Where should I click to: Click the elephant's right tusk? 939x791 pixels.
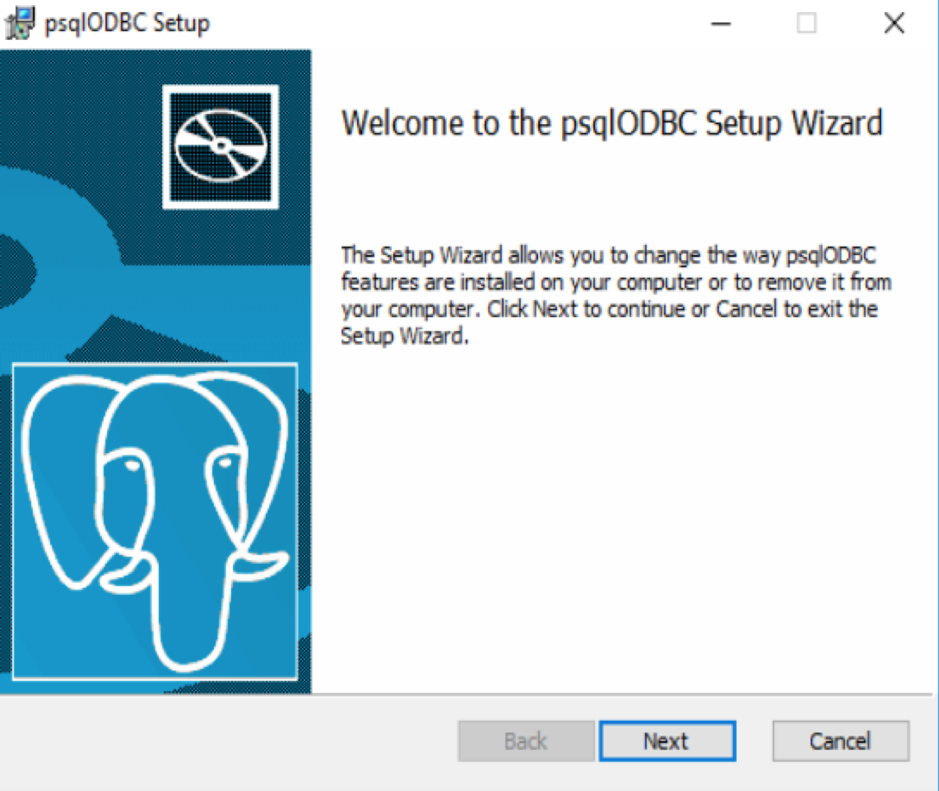(x=259, y=566)
